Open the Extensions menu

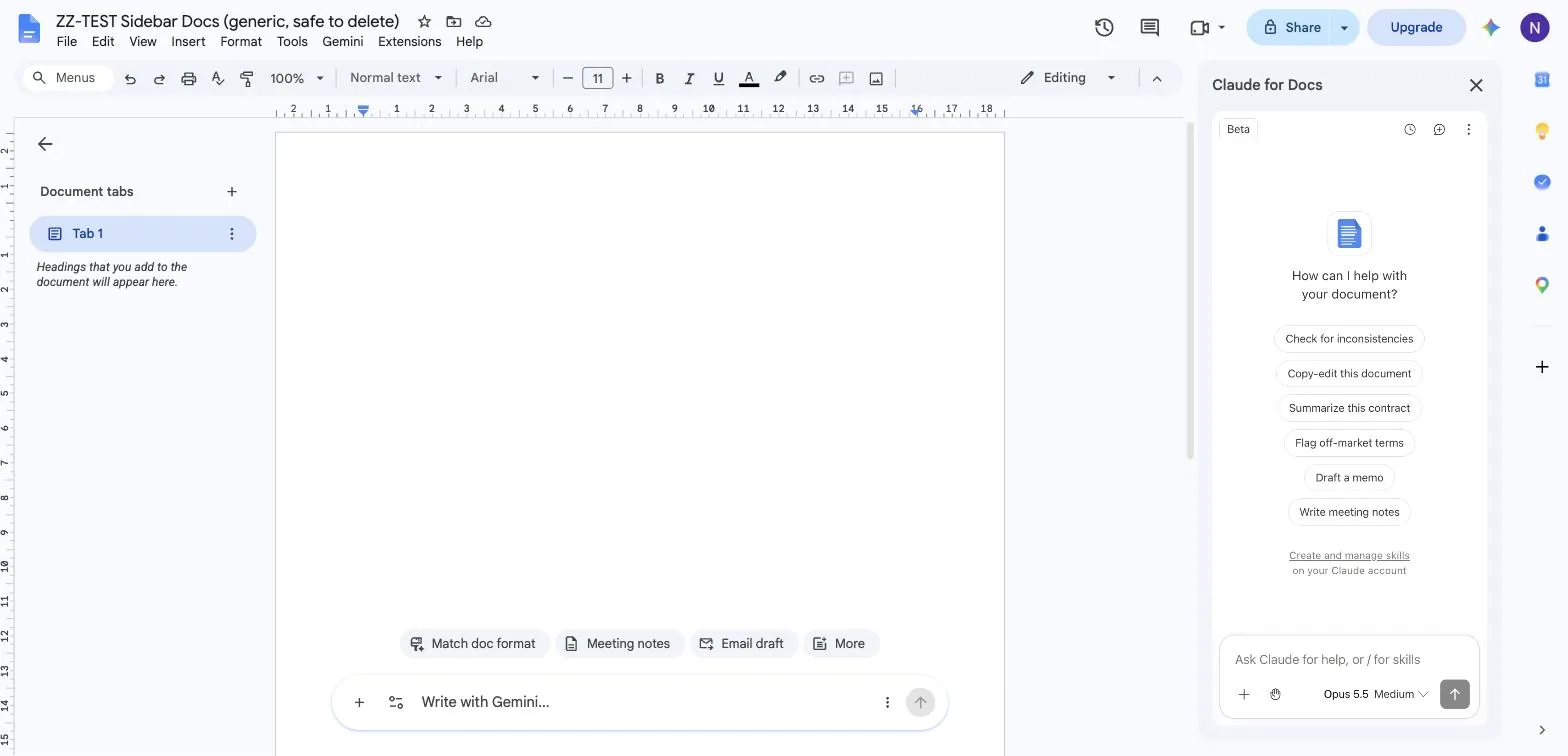pyautogui.click(x=409, y=42)
